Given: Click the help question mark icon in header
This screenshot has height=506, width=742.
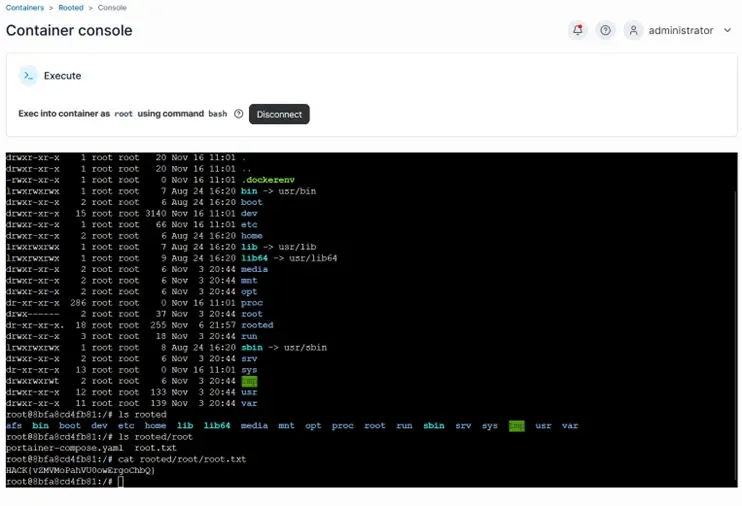Looking at the screenshot, I should pyautogui.click(x=605, y=31).
